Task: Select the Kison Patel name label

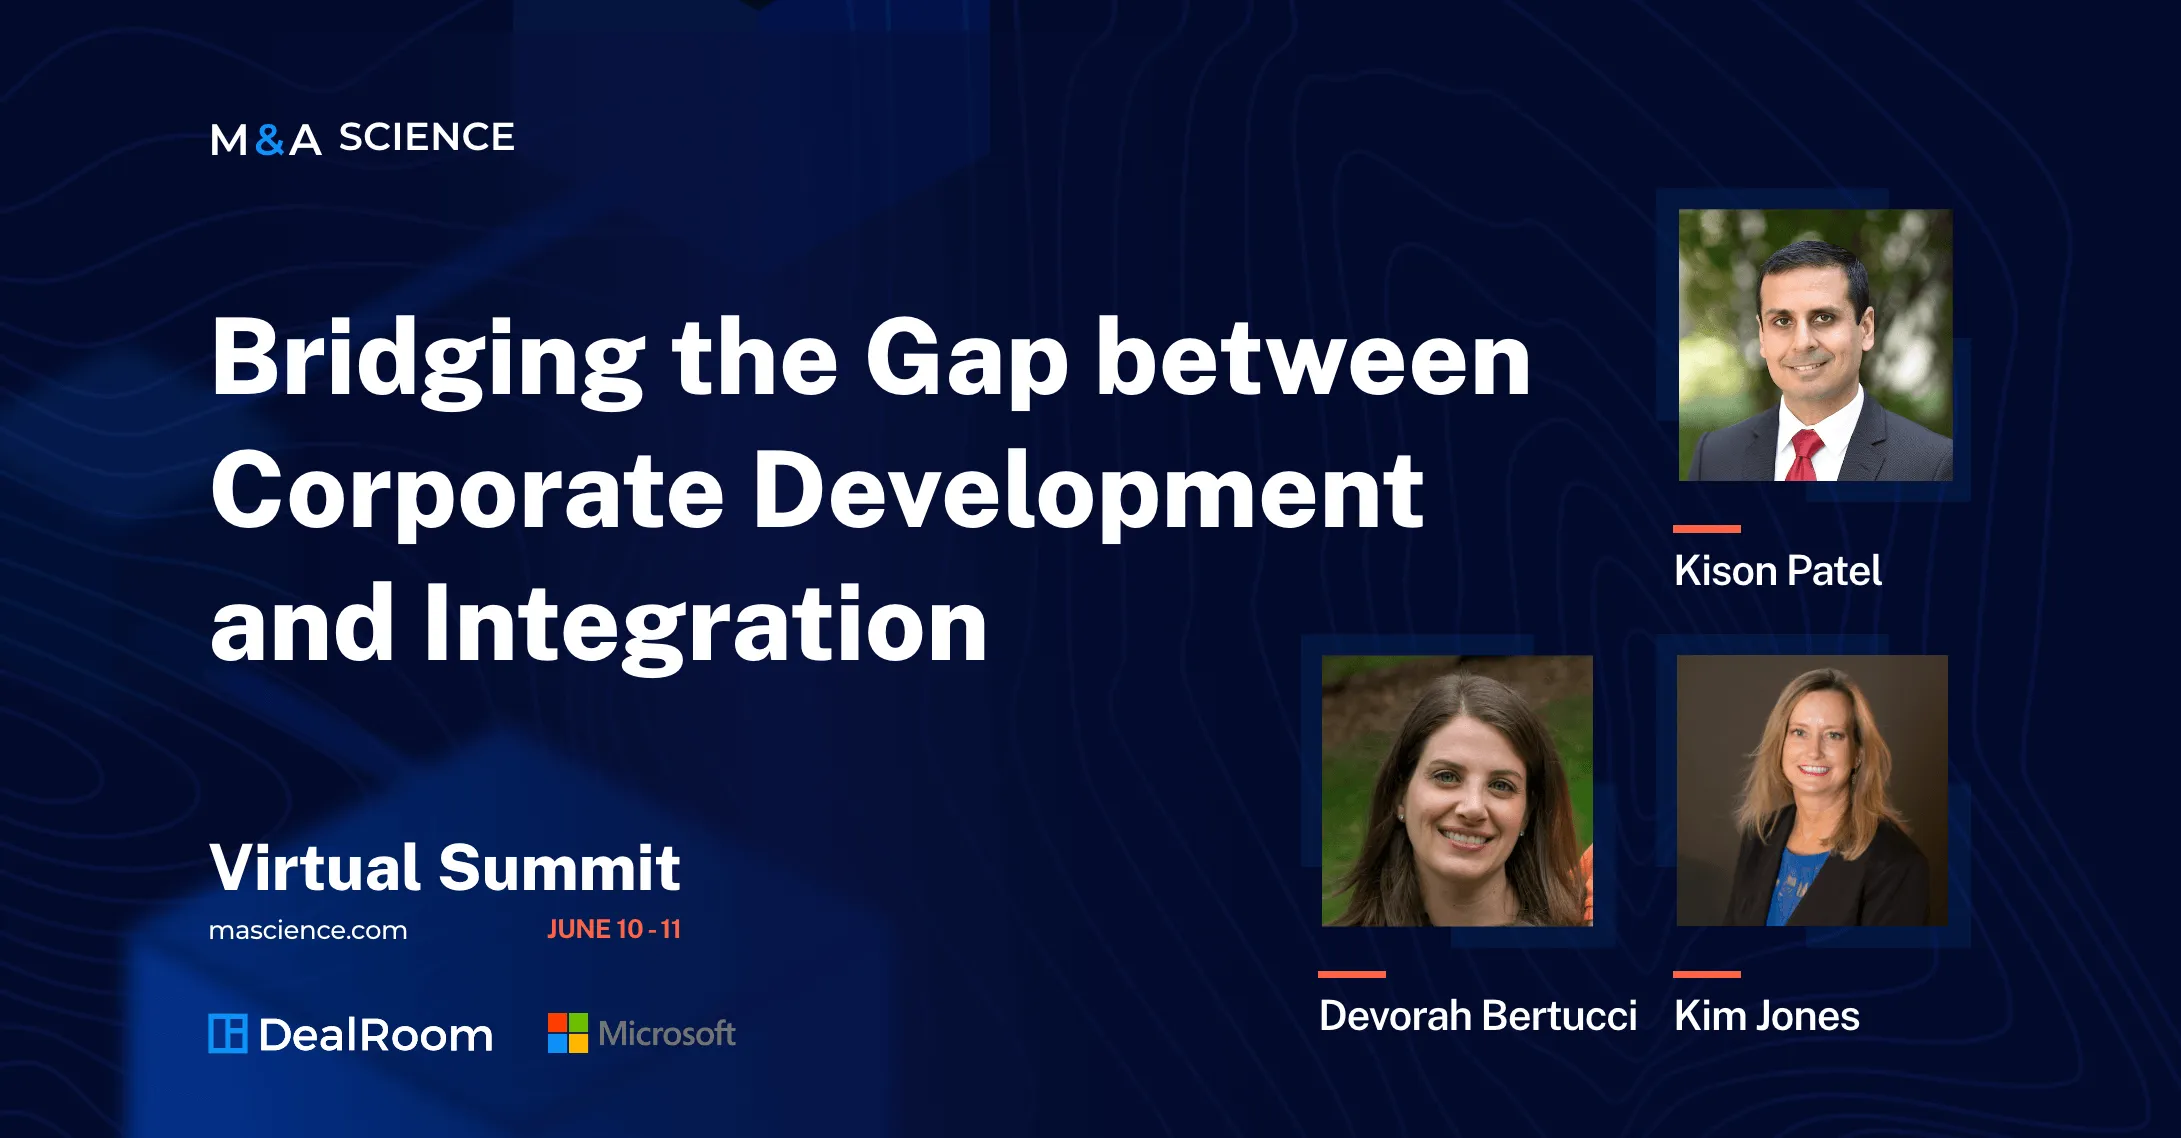Action: coord(1777,571)
